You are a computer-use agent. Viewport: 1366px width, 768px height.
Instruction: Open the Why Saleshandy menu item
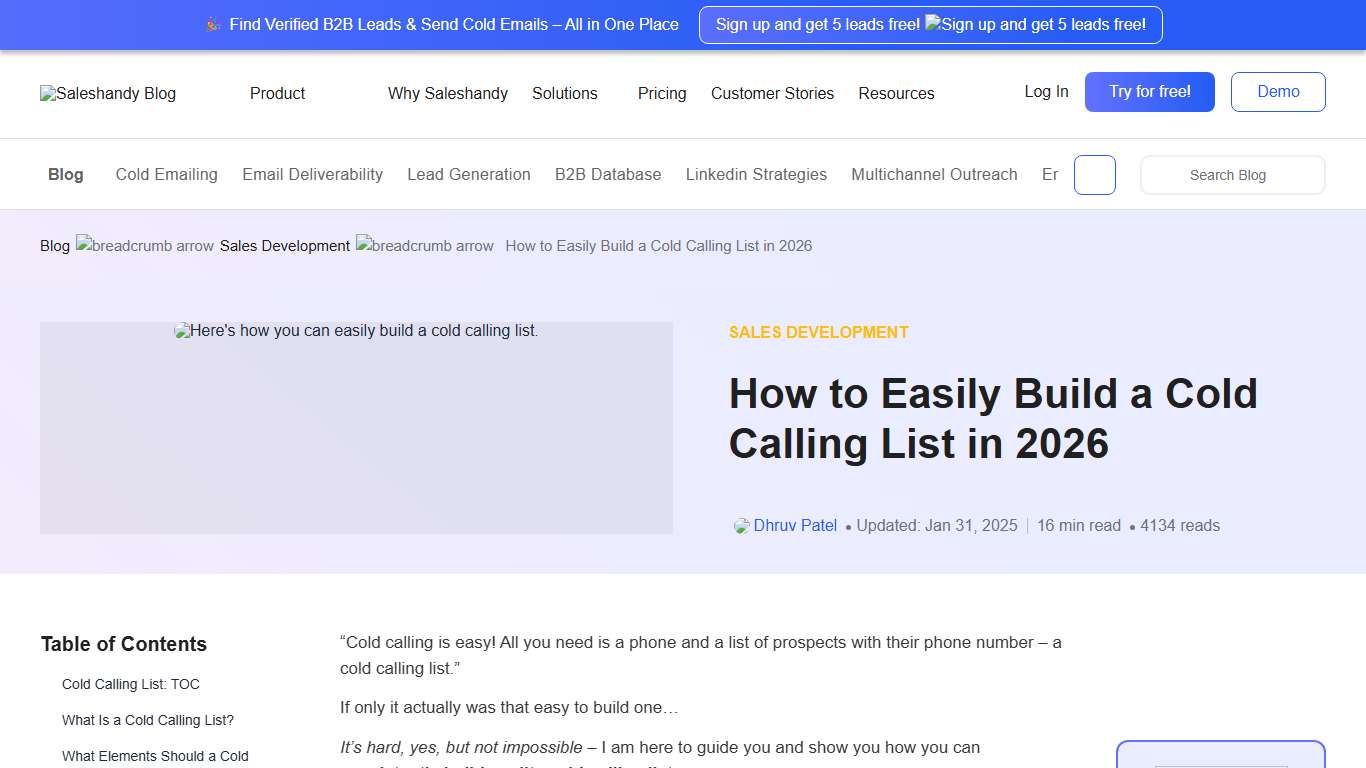(x=448, y=93)
